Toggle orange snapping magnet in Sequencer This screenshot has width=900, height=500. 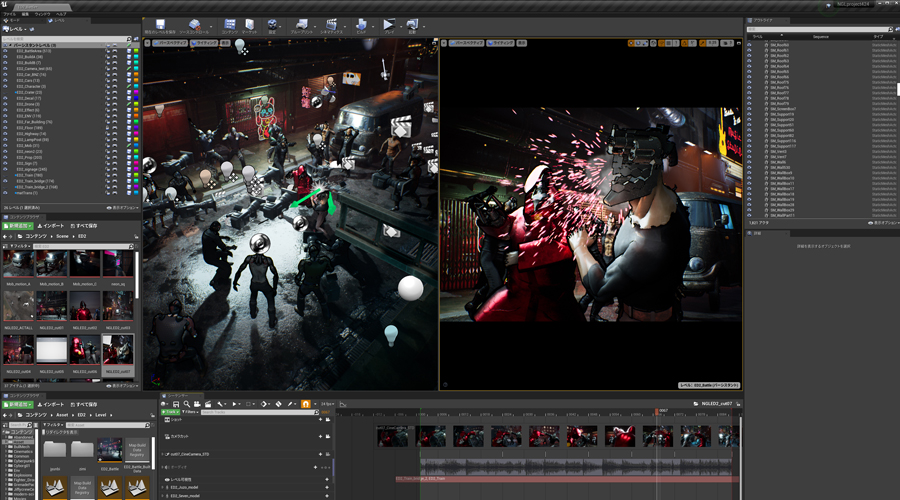(306, 404)
